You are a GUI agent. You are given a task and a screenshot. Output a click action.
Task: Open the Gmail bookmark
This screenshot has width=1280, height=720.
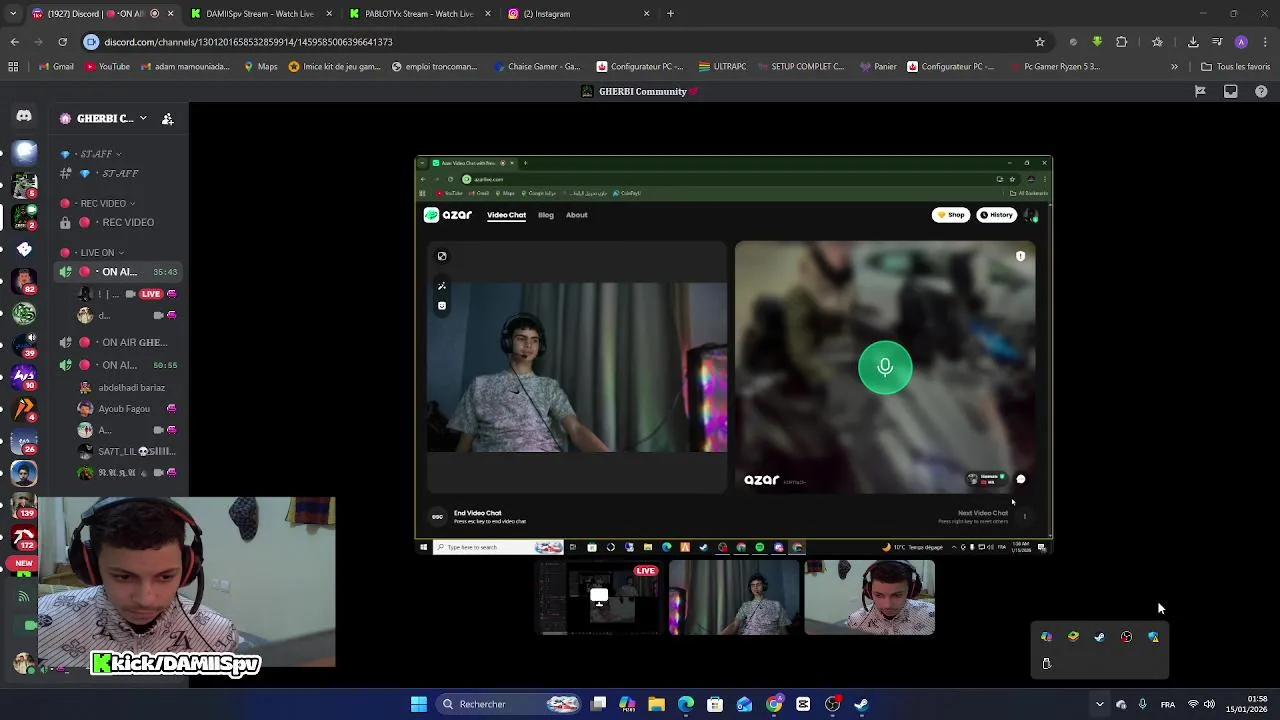pos(56,67)
